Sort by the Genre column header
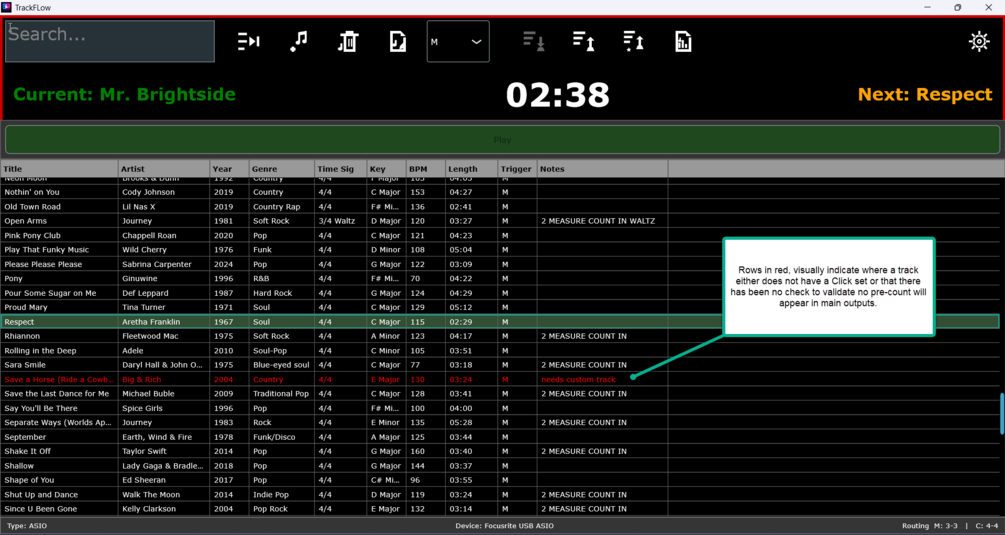Screen dimensions: 1005x535 coord(281,169)
